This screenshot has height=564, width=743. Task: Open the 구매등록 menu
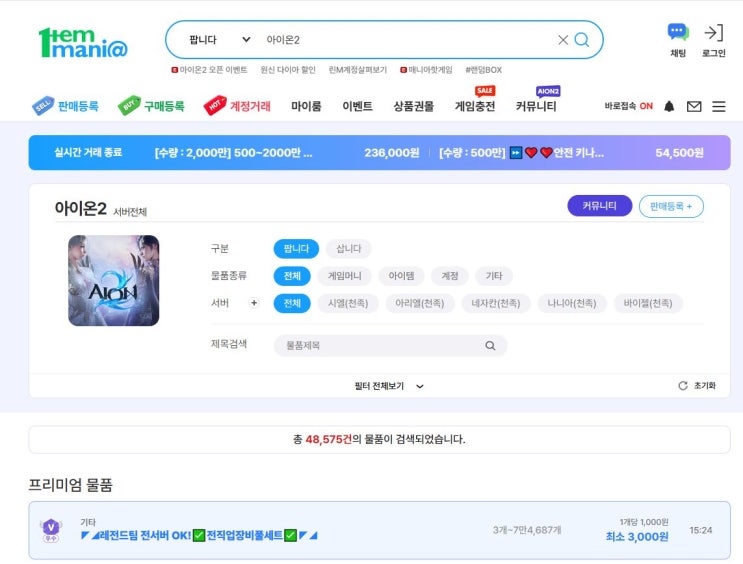click(x=164, y=106)
